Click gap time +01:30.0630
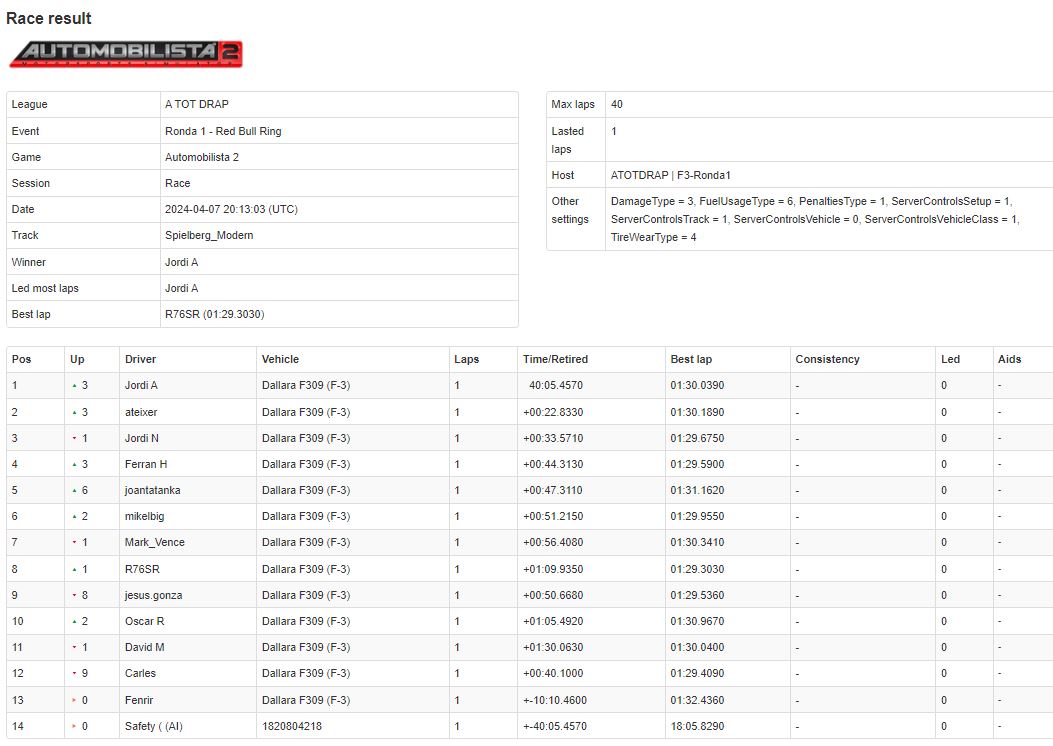This screenshot has height=746, width=1053. (x=553, y=647)
